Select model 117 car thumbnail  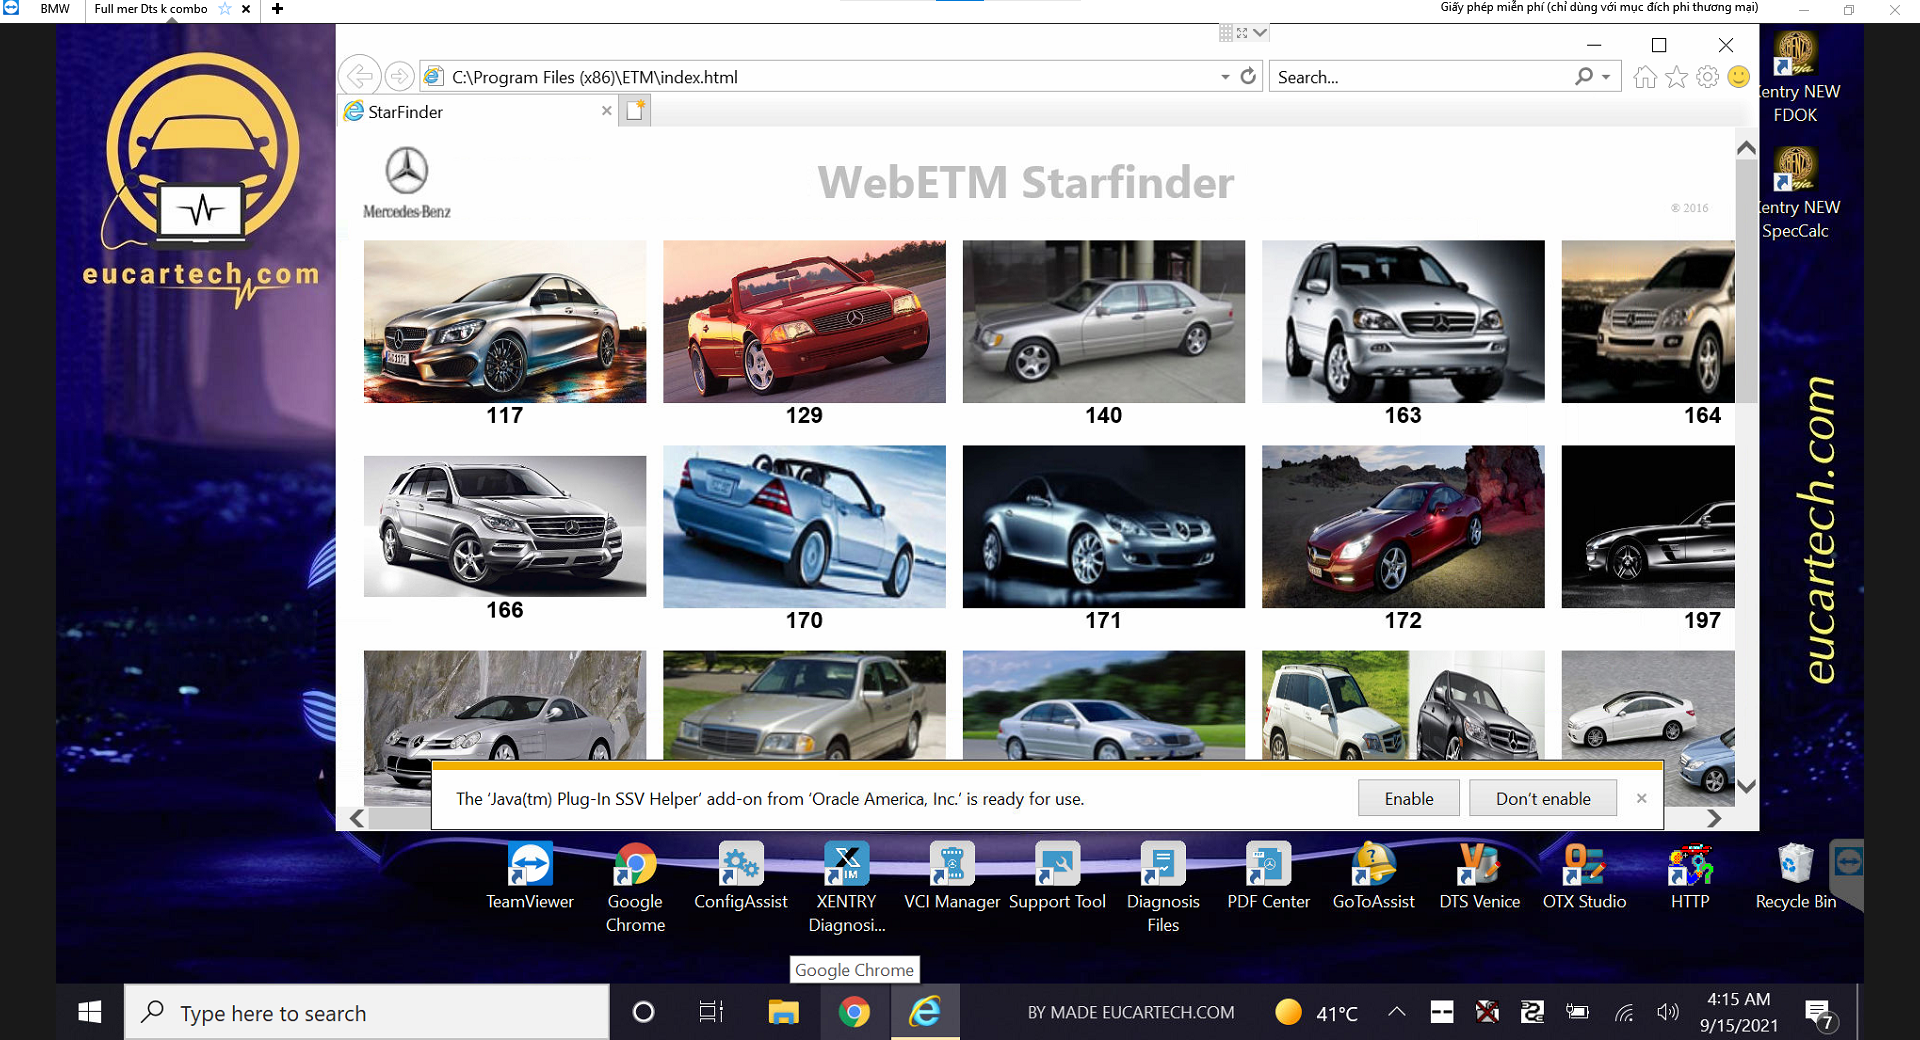coord(505,321)
